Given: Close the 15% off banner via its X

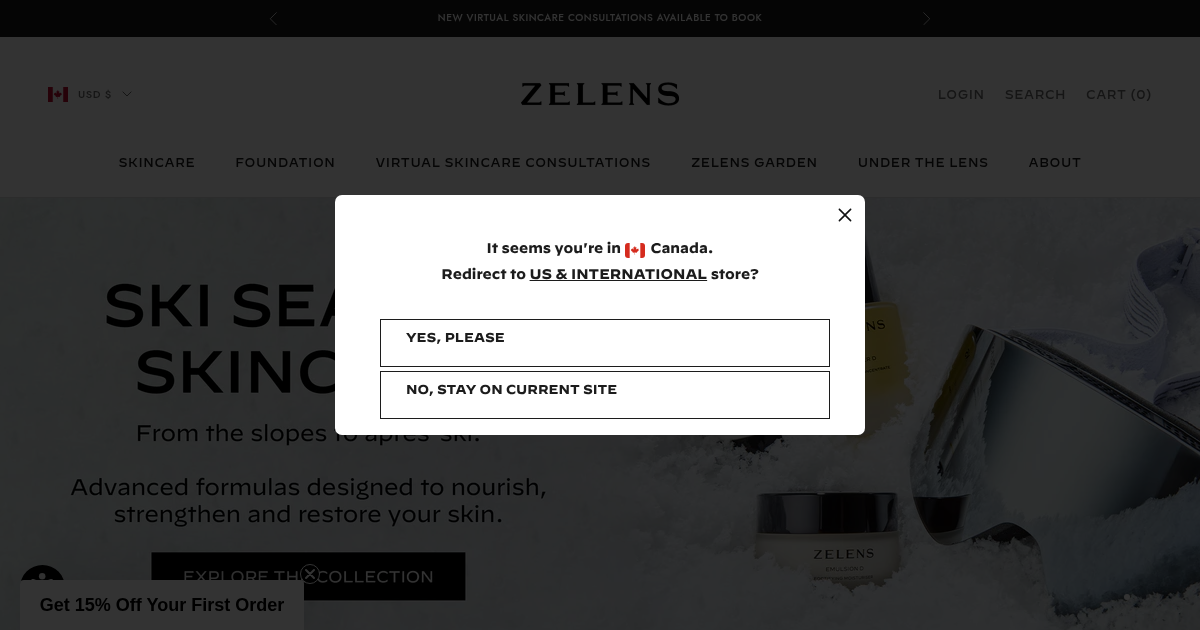Looking at the screenshot, I should pyautogui.click(x=310, y=573).
